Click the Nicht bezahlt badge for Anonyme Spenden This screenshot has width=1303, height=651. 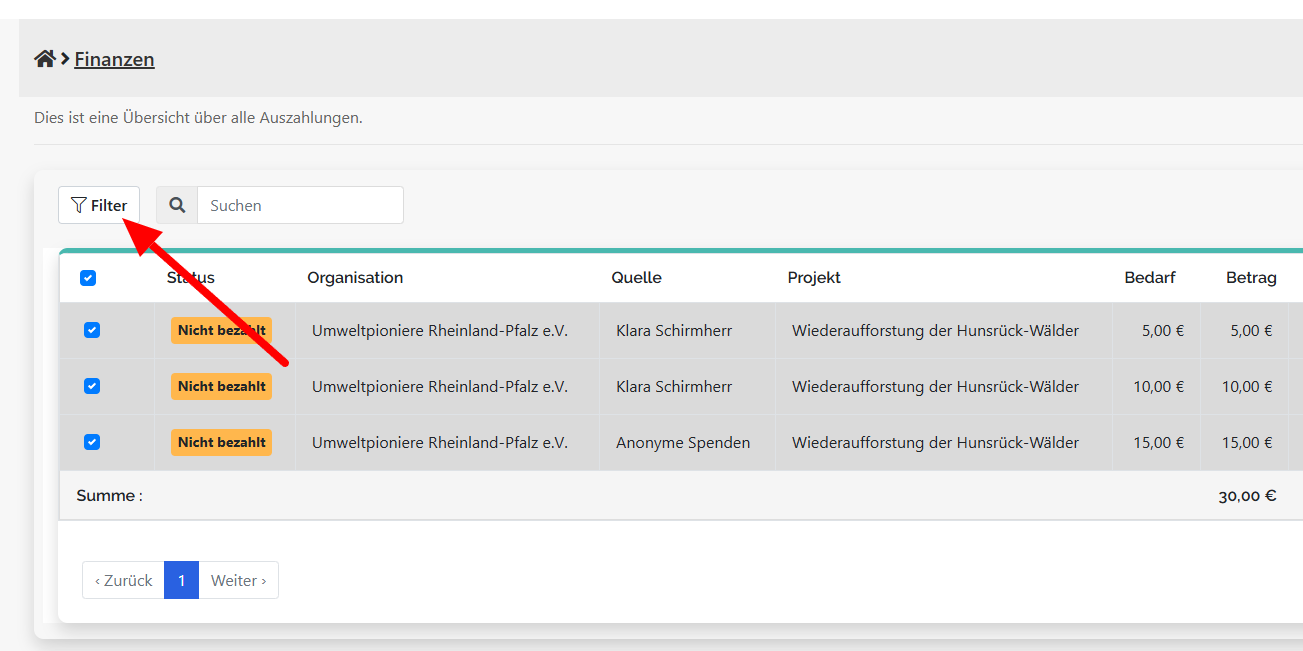click(x=221, y=442)
